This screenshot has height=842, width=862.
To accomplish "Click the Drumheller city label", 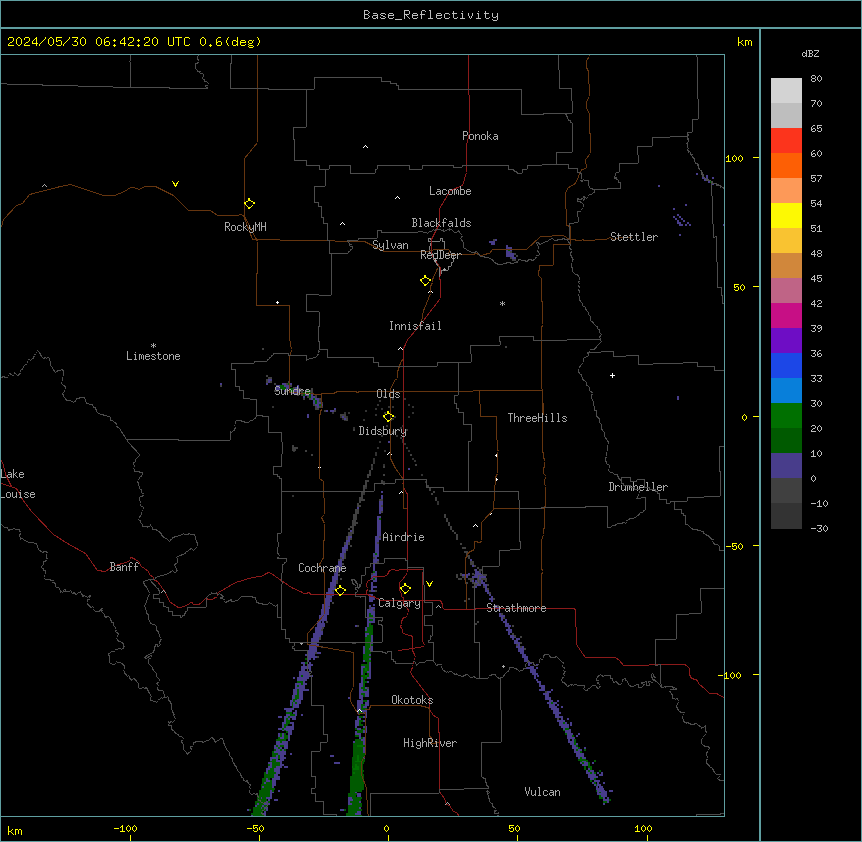I will [638, 487].
